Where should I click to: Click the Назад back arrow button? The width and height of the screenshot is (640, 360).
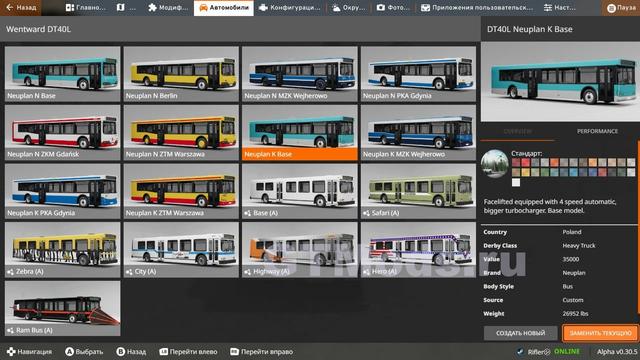(20, 7)
